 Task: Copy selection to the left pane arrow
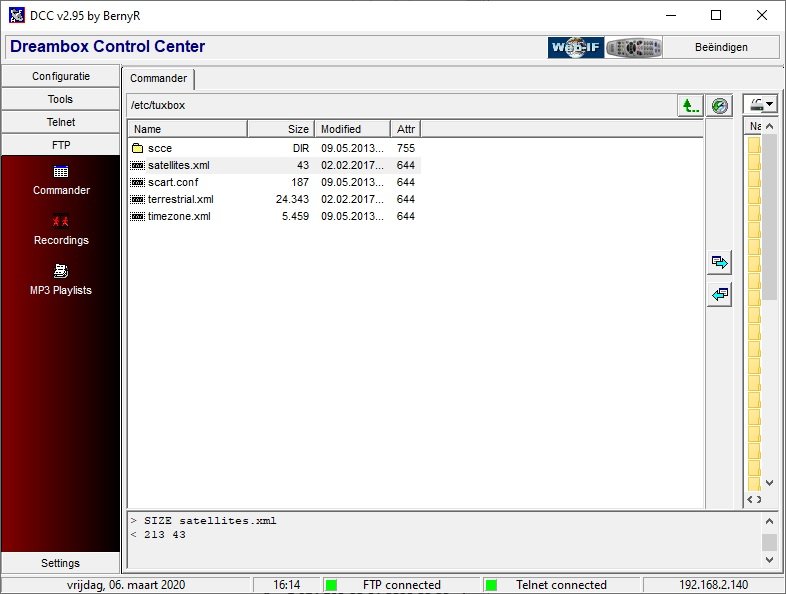click(x=719, y=294)
